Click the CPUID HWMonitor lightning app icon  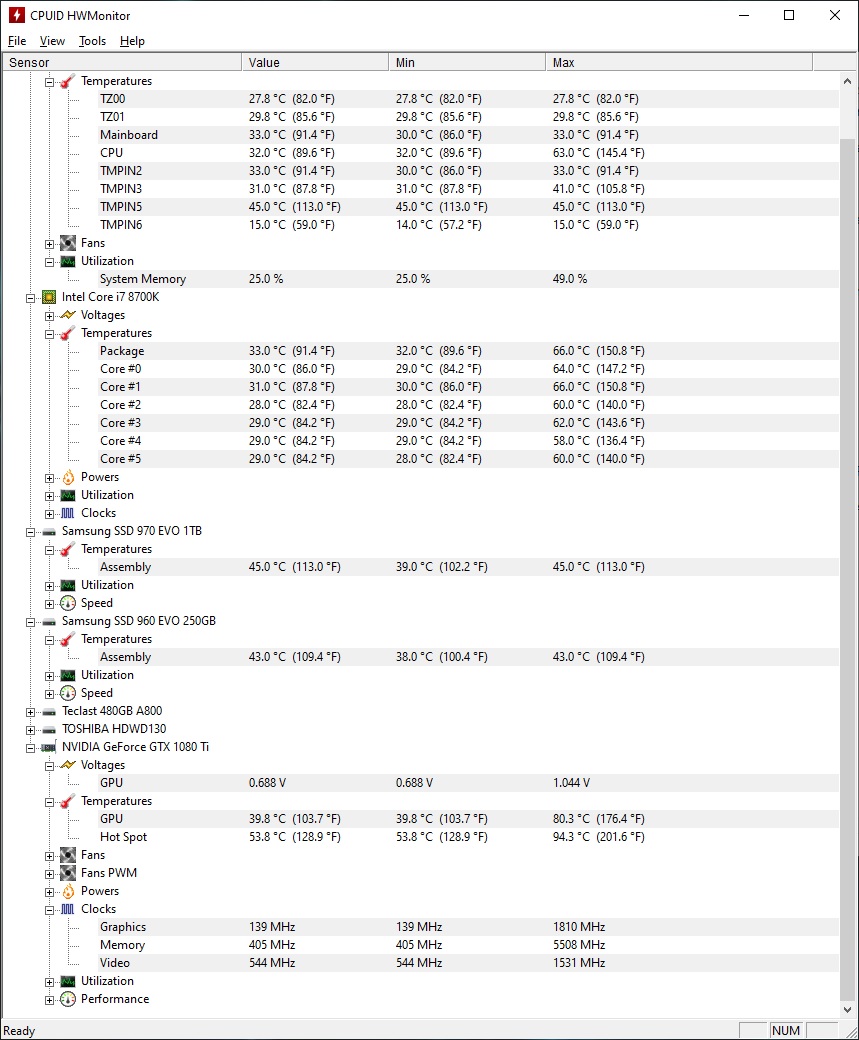pos(17,15)
